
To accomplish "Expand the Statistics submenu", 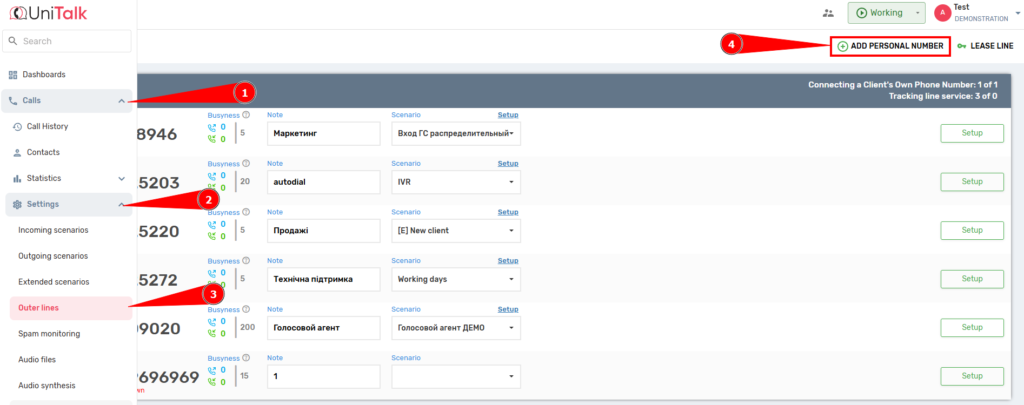I will (x=121, y=179).
